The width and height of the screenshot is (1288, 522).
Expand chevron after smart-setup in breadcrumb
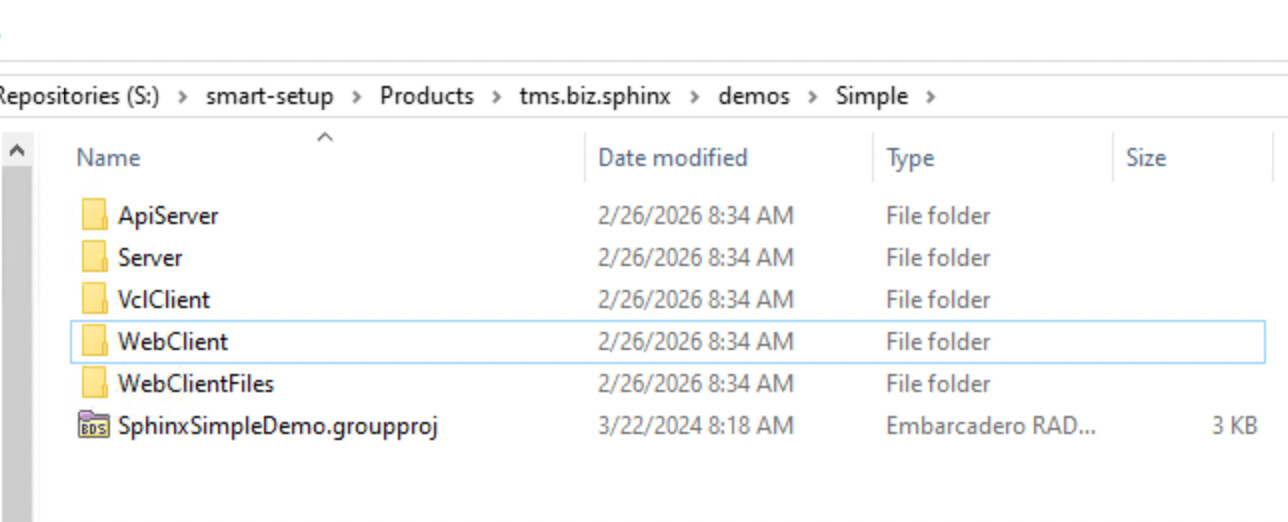(x=357, y=97)
